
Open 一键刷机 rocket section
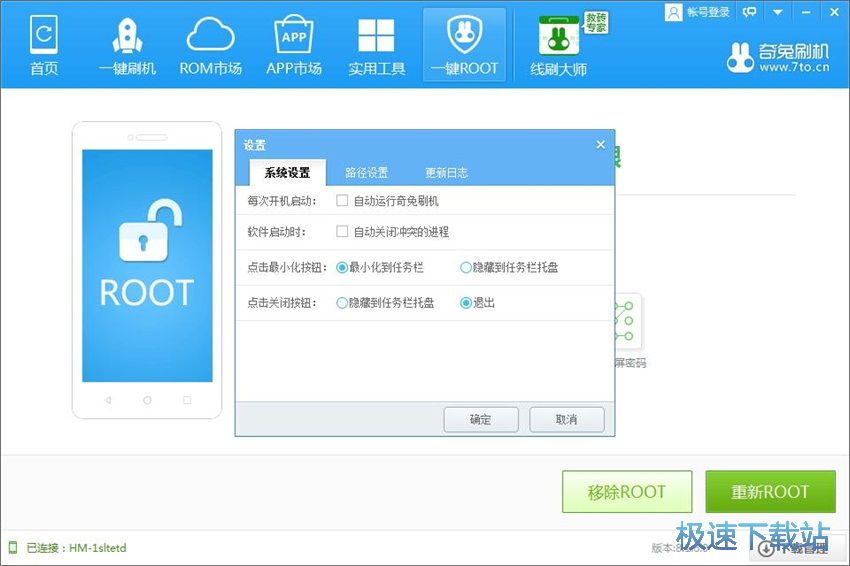click(x=127, y=46)
